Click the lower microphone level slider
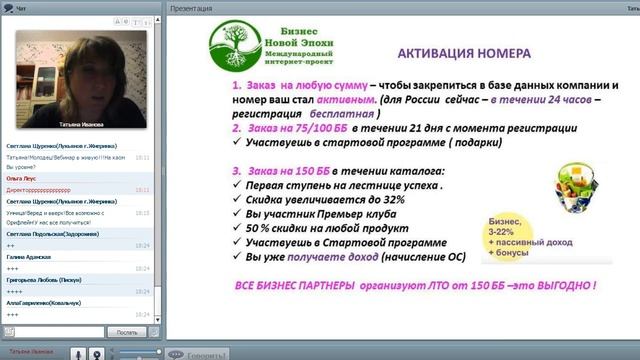 139,358
